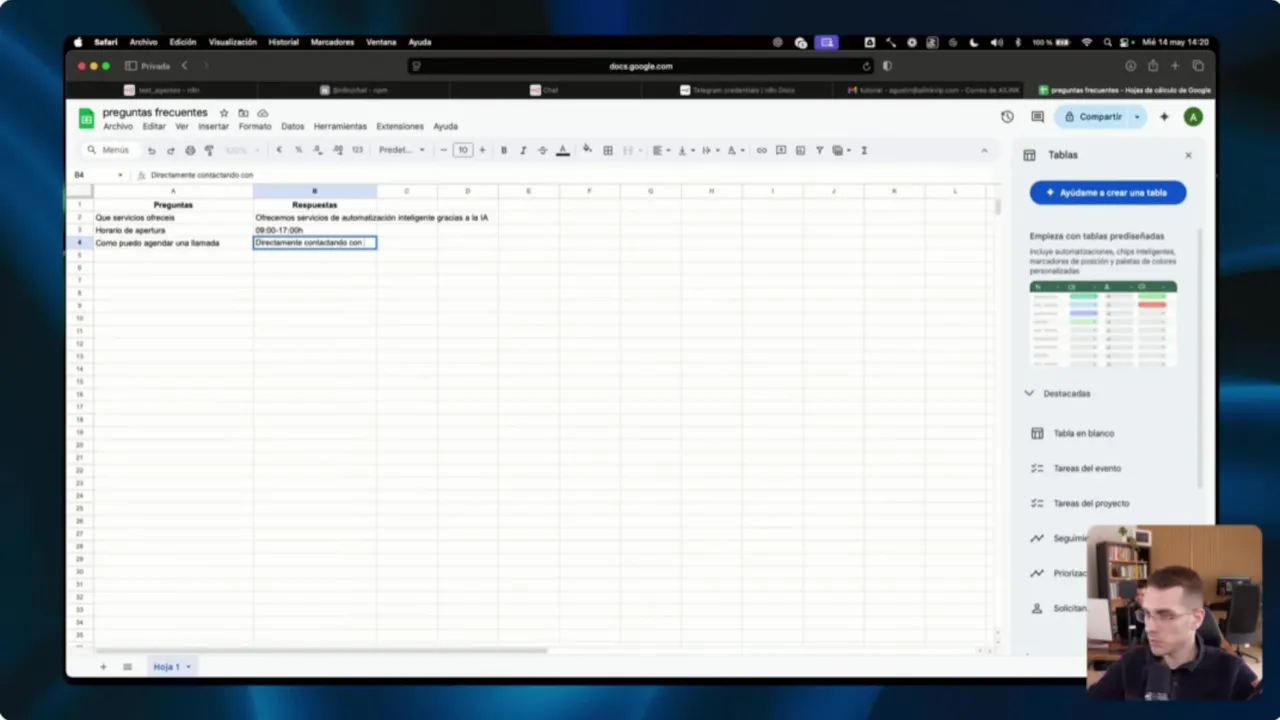The height and width of the screenshot is (720, 1280).
Task: Add a new sheet with plus
Action: 102,666
